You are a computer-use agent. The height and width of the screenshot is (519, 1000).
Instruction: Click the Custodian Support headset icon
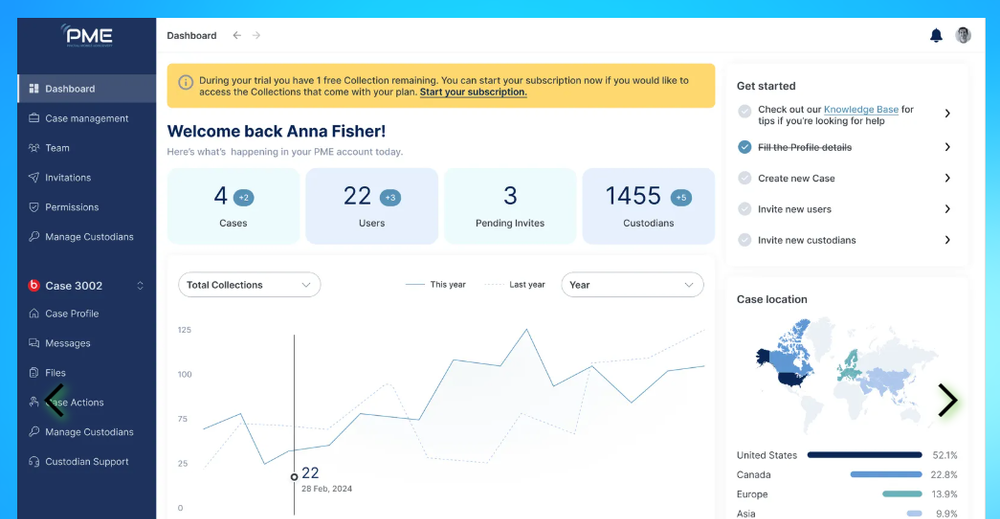34,462
